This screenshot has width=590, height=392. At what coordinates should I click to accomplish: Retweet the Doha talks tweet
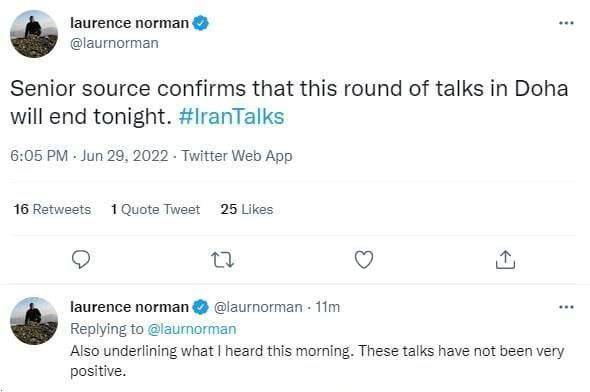[222, 260]
